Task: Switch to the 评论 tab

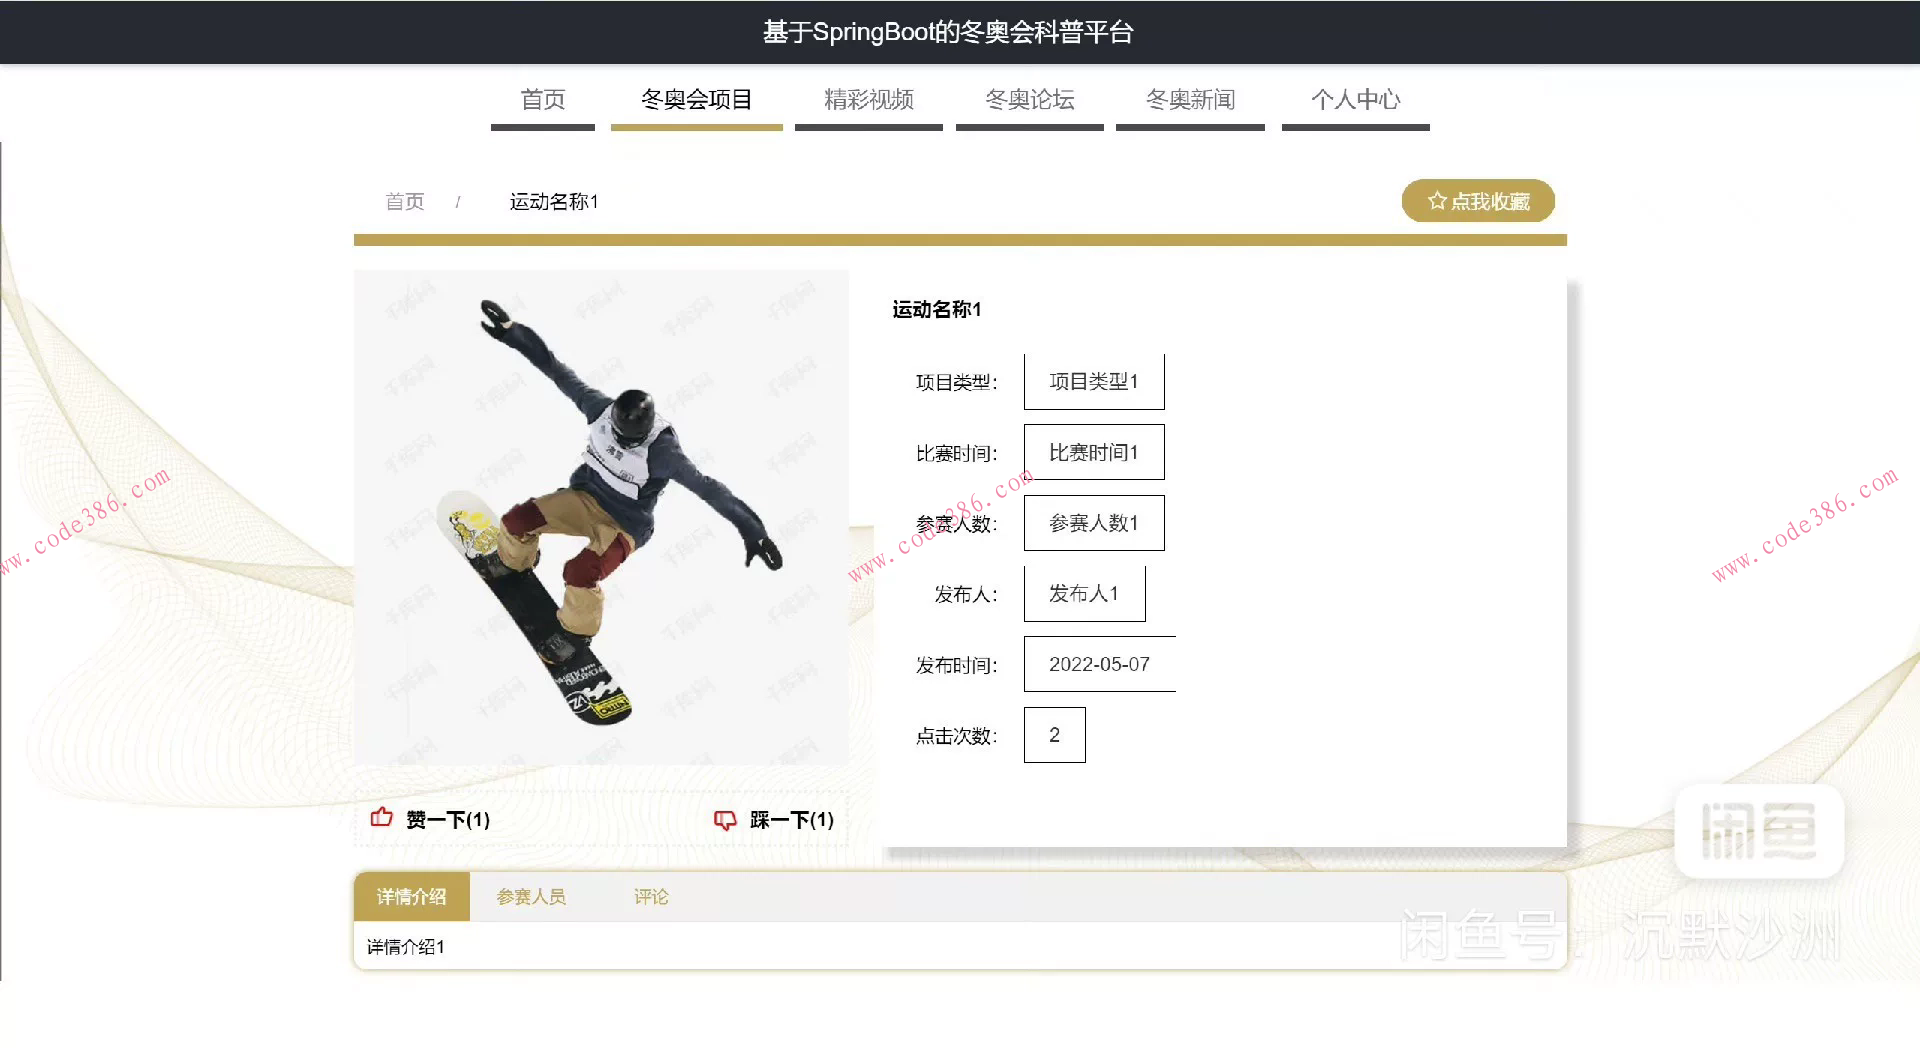Action: point(650,896)
